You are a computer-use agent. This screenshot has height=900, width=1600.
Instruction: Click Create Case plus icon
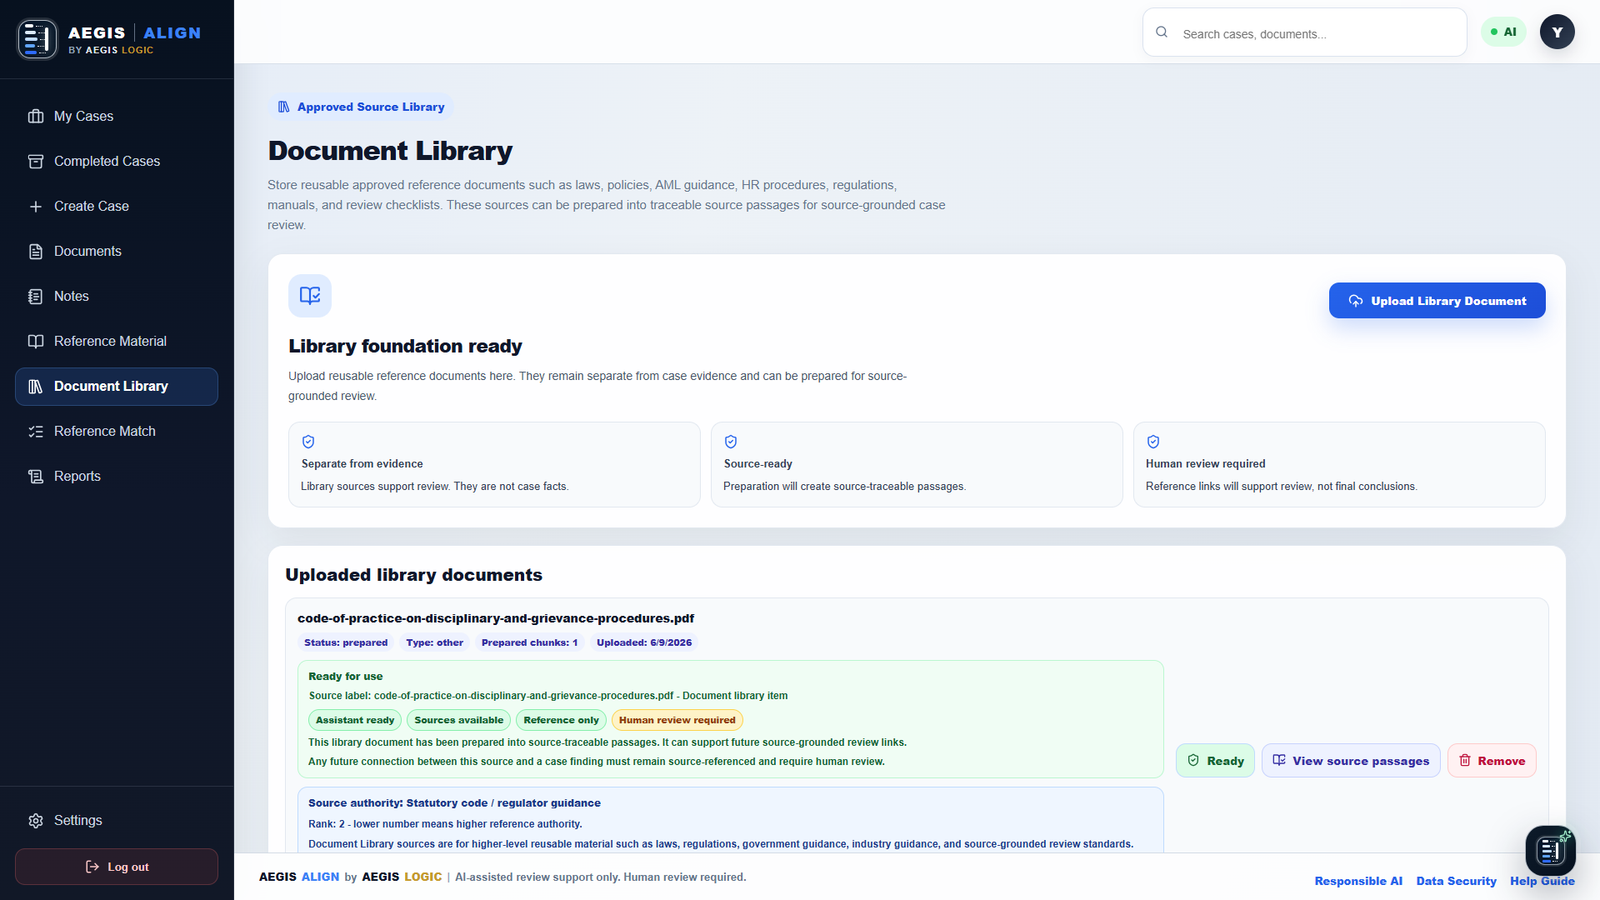point(36,206)
